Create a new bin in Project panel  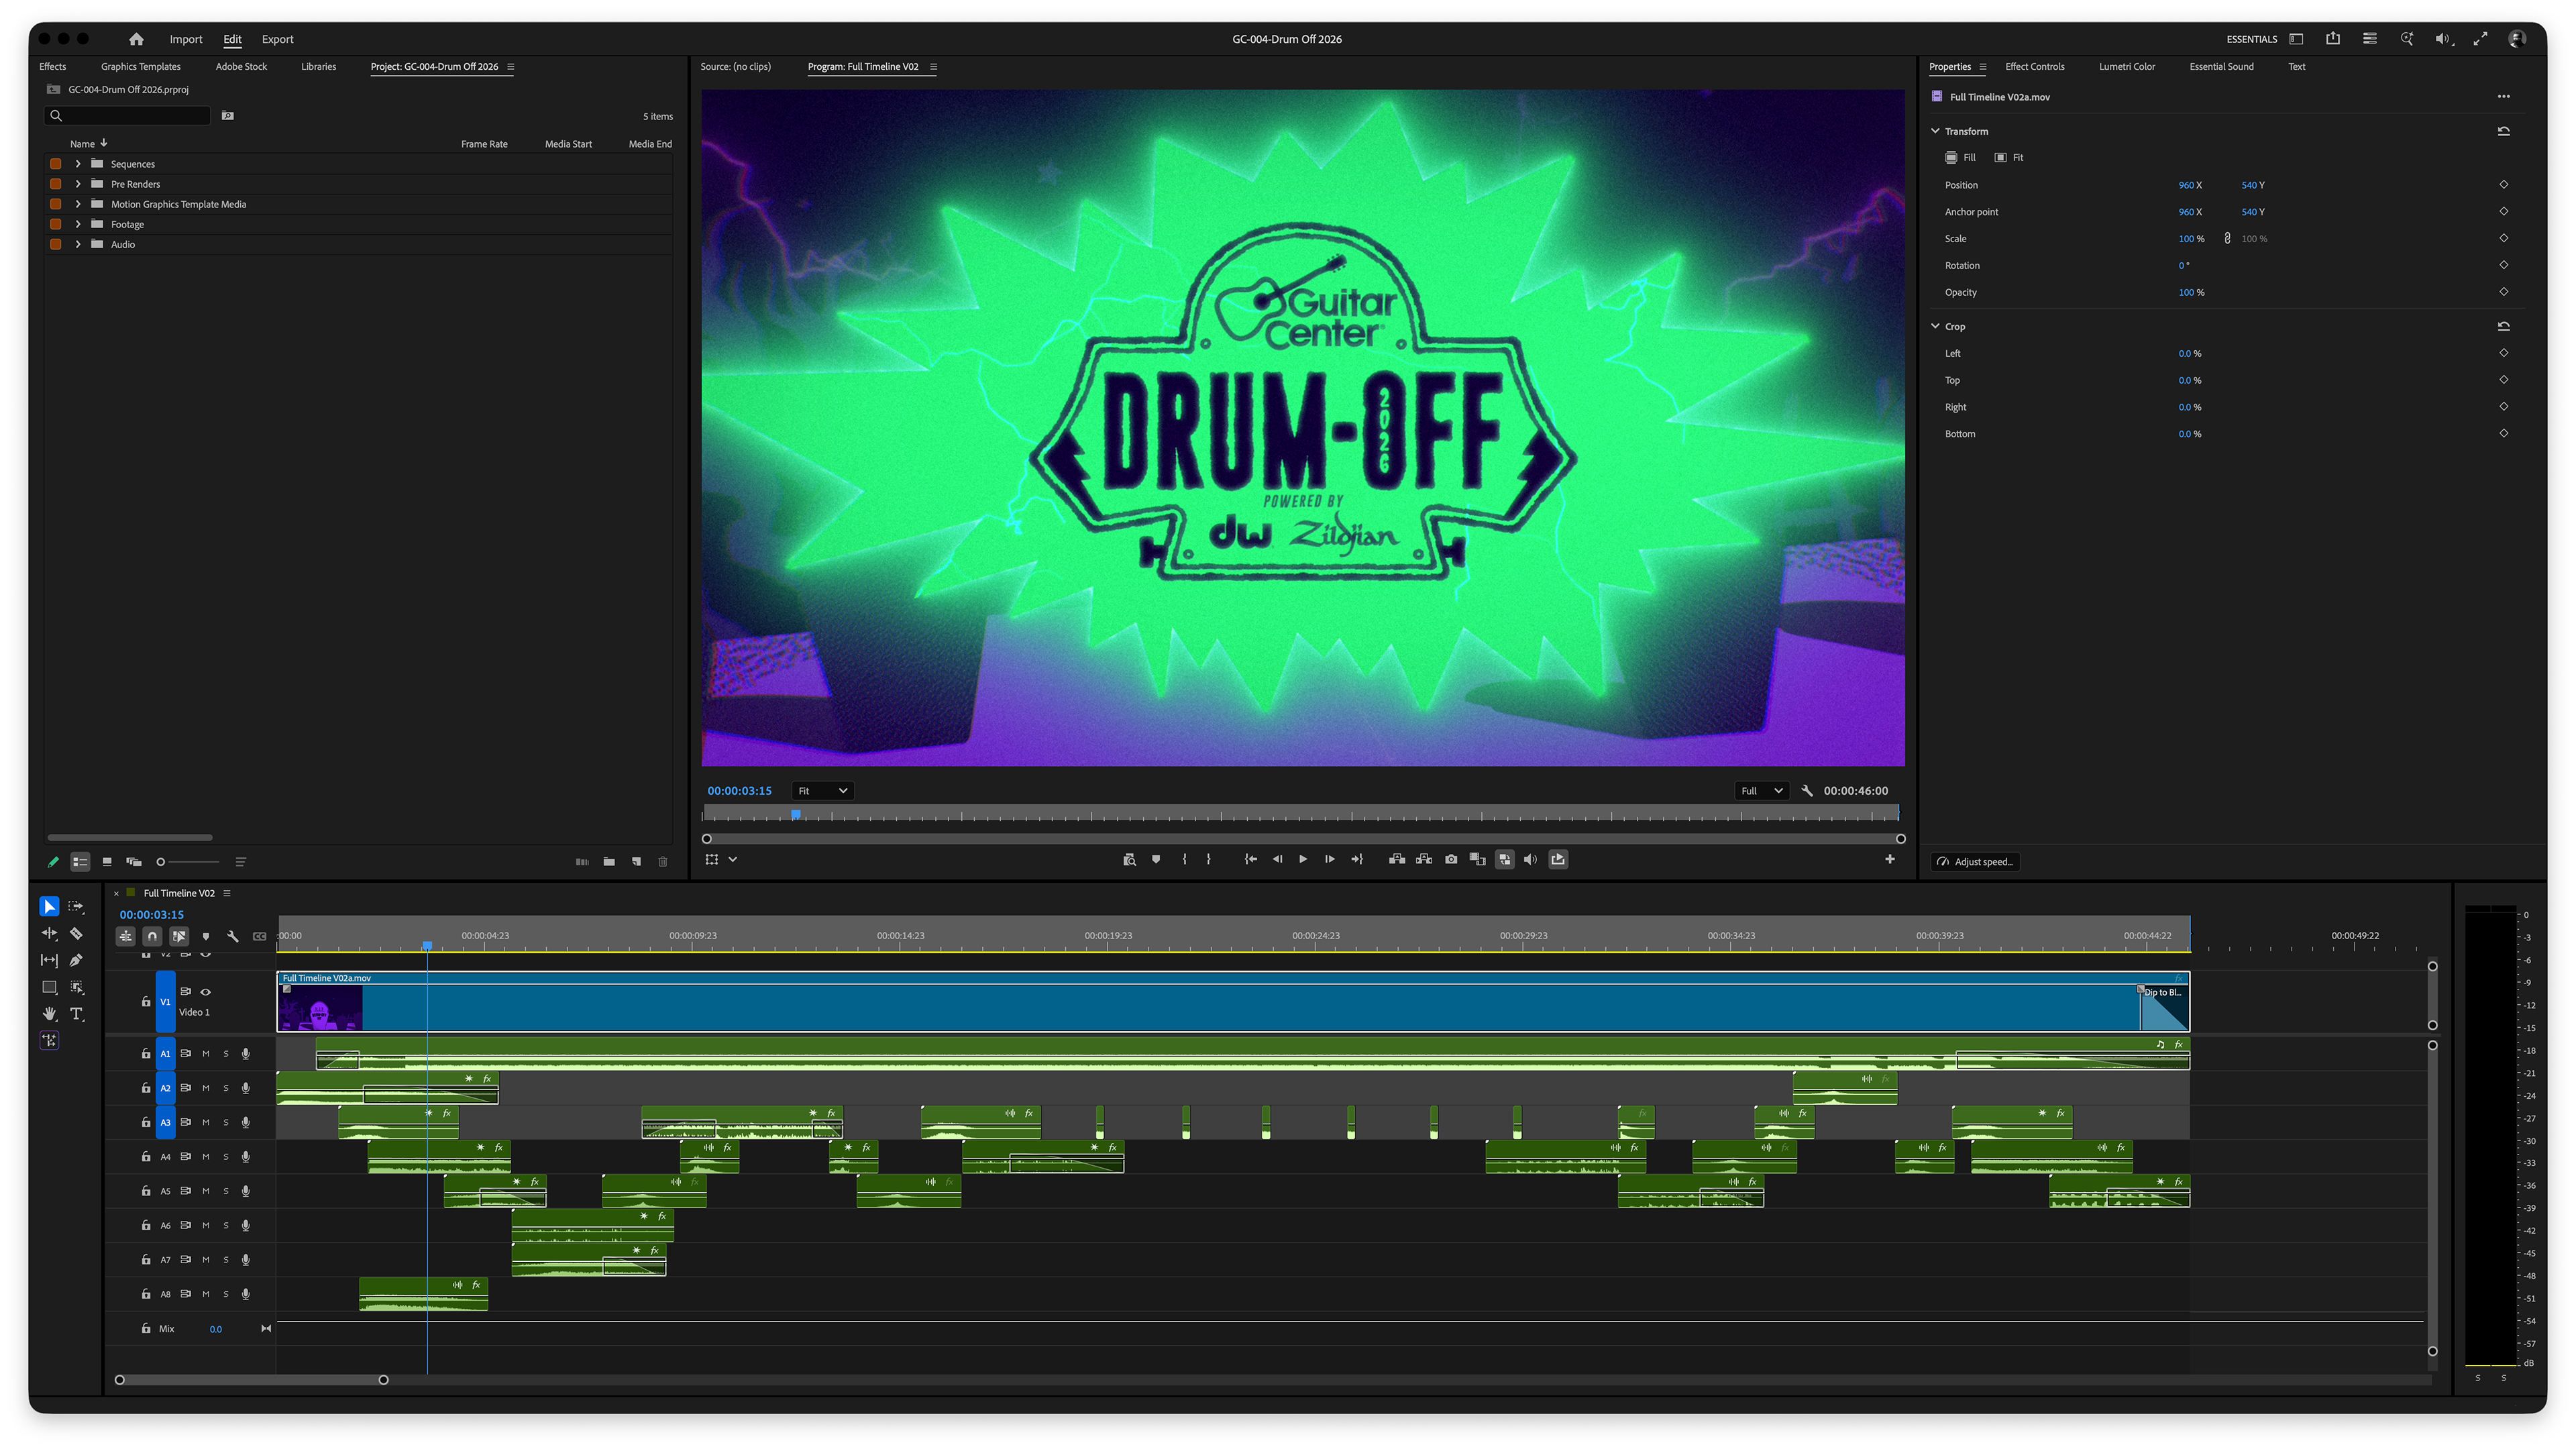coord(609,862)
